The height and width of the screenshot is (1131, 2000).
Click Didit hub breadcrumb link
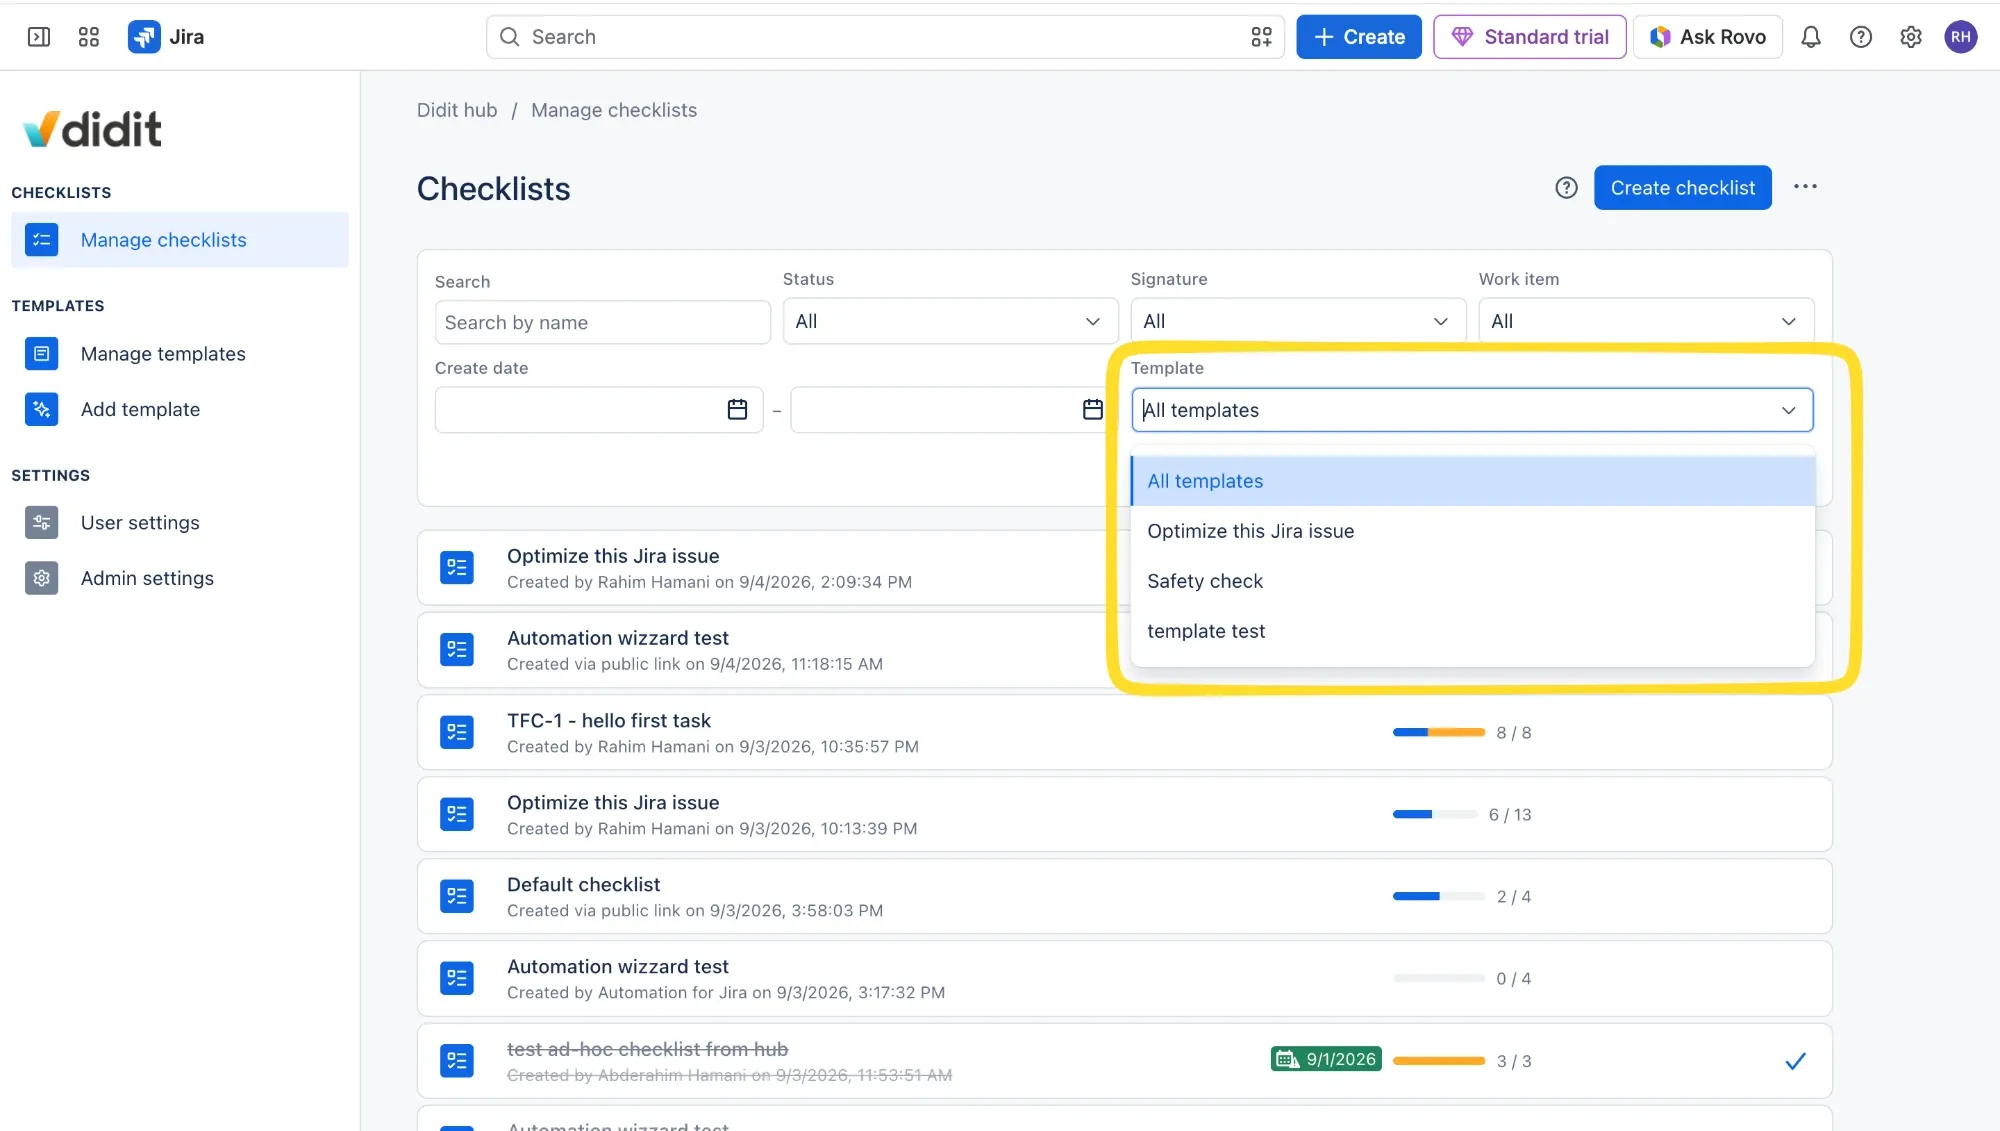pyautogui.click(x=457, y=110)
